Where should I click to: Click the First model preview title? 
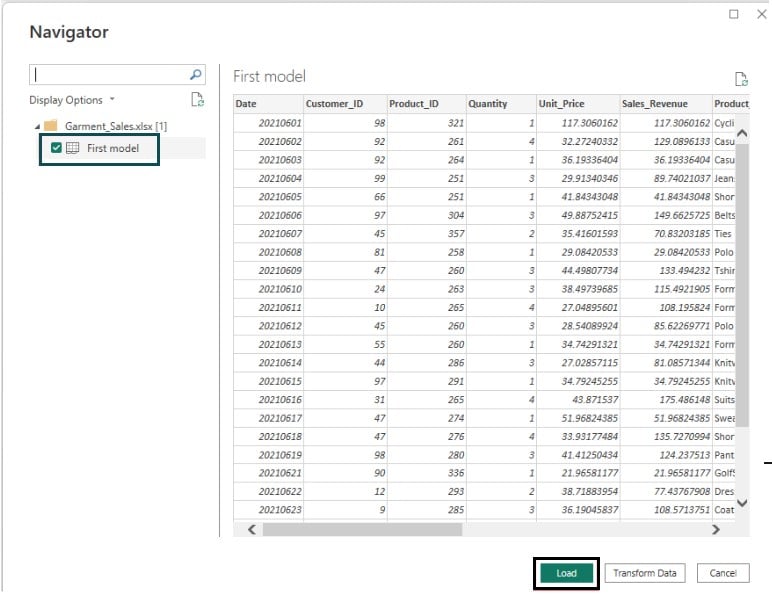coord(269,76)
